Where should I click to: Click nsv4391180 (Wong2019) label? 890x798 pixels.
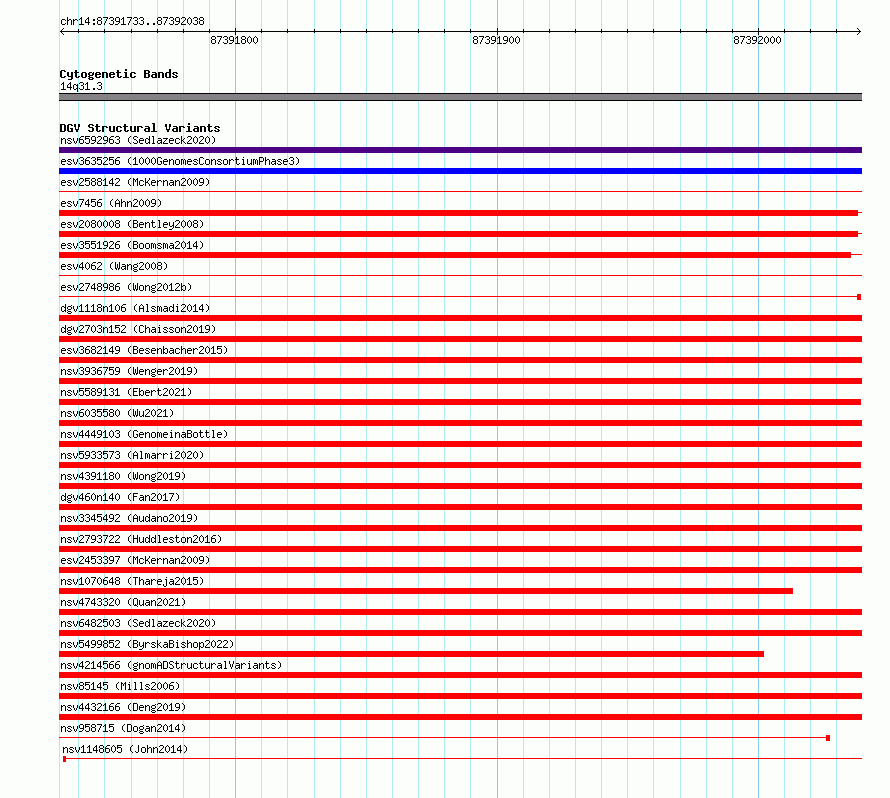[123, 476]
